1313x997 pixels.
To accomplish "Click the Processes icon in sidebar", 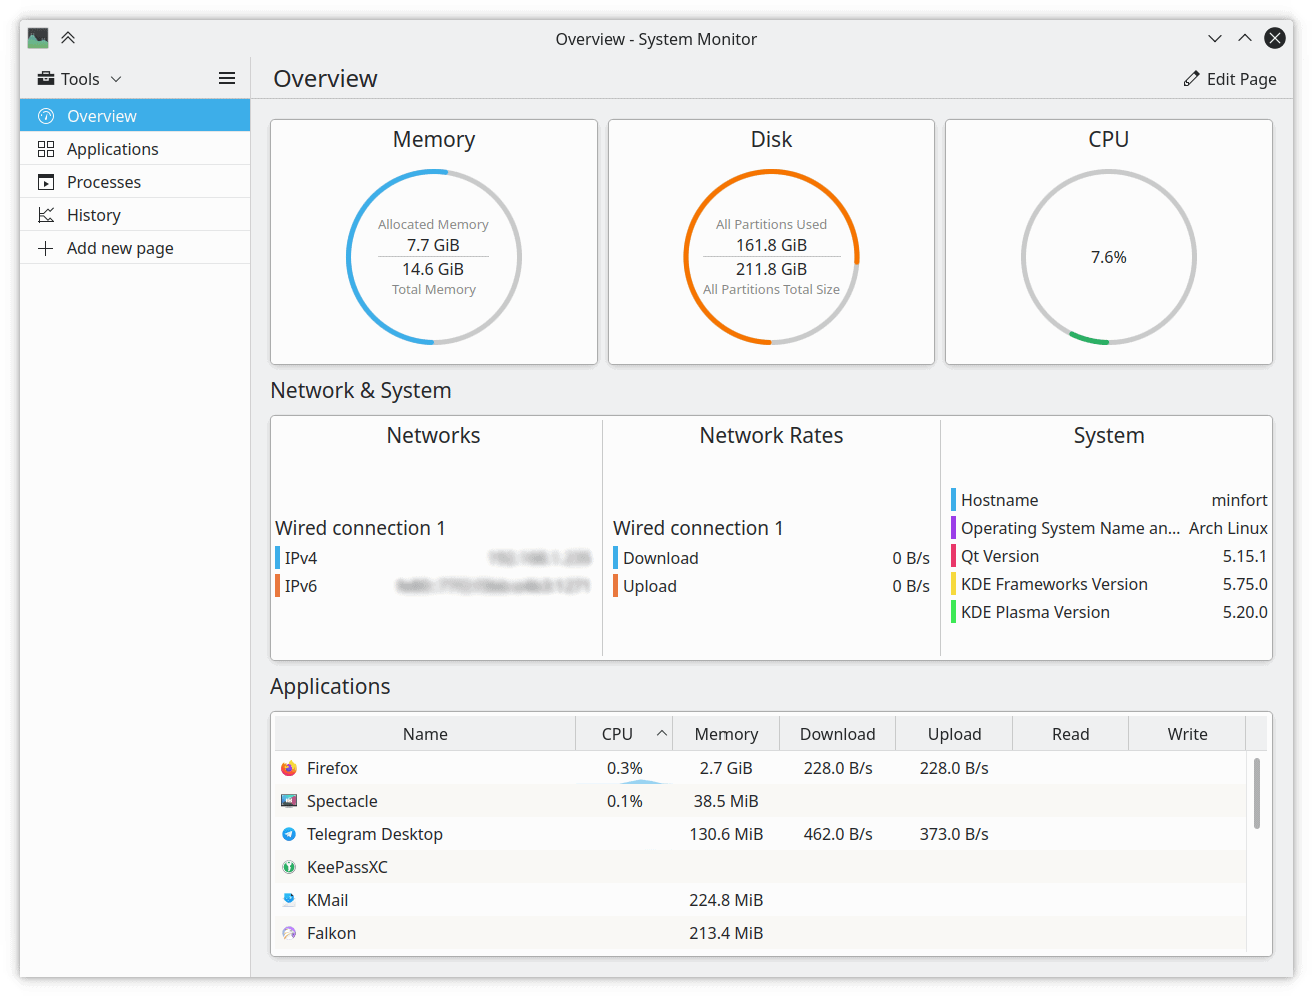I will point(46,182).
